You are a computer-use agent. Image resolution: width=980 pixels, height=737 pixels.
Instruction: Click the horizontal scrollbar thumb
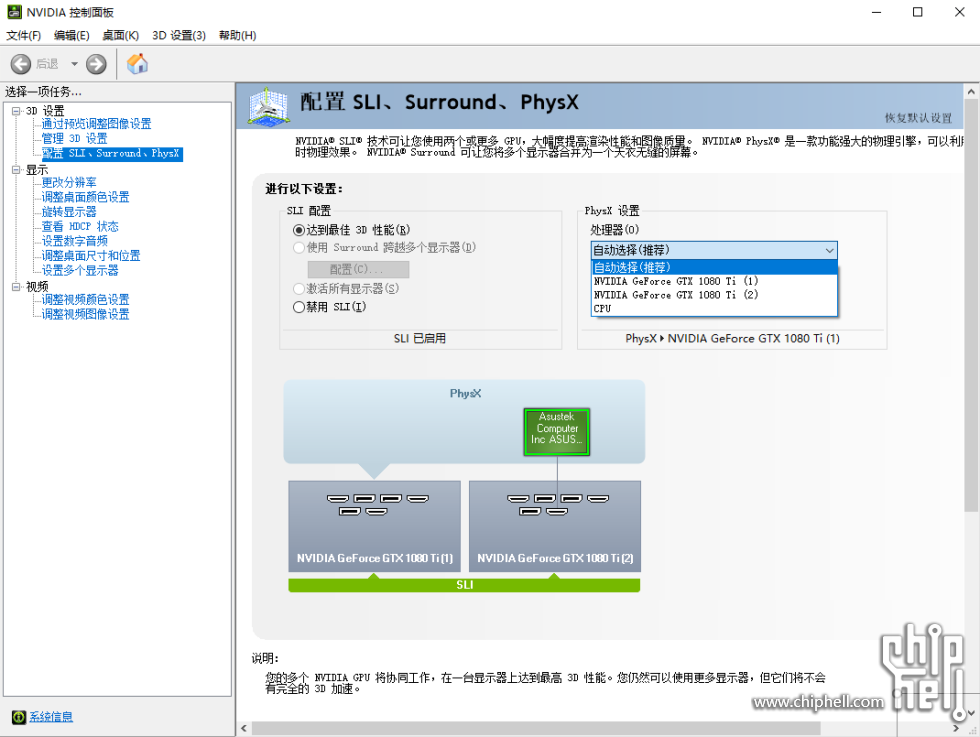(536, 729)
